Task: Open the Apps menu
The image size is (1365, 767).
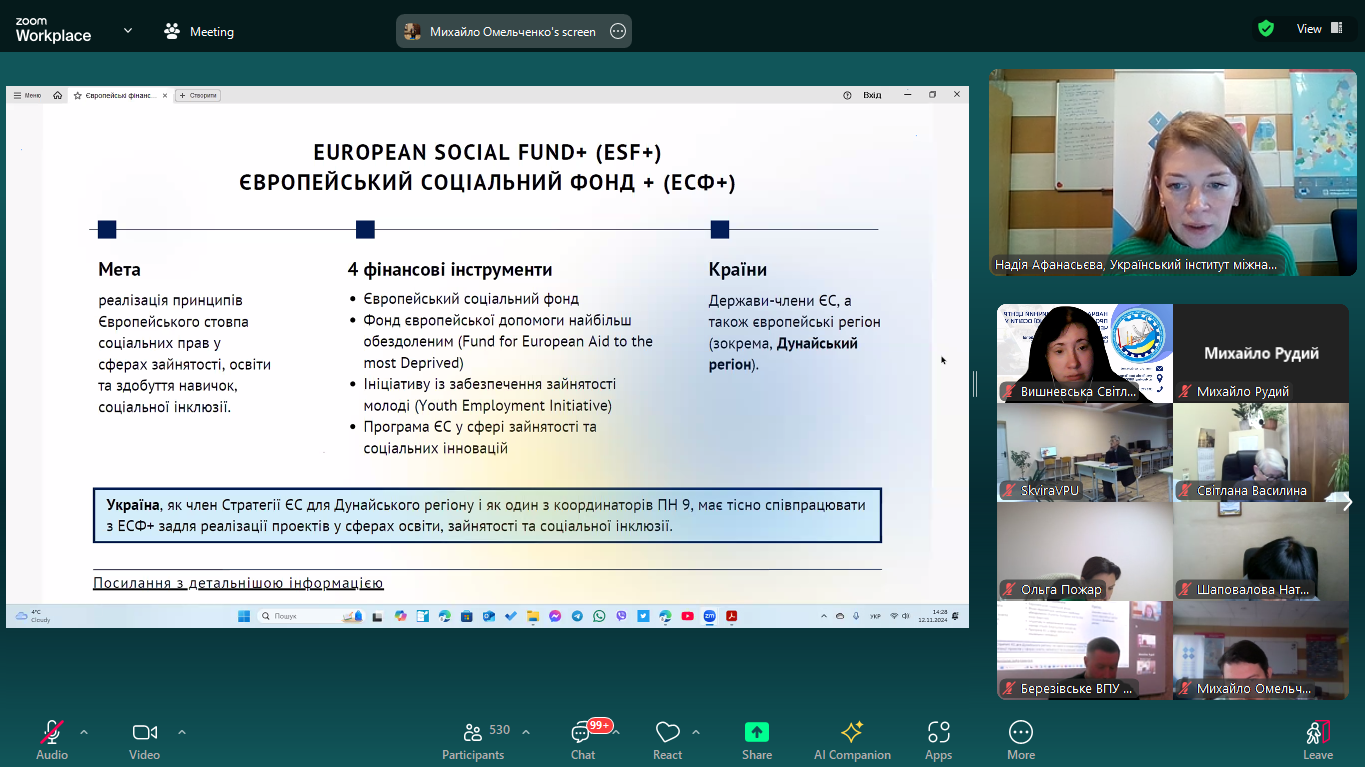Action: click(938, 739)
